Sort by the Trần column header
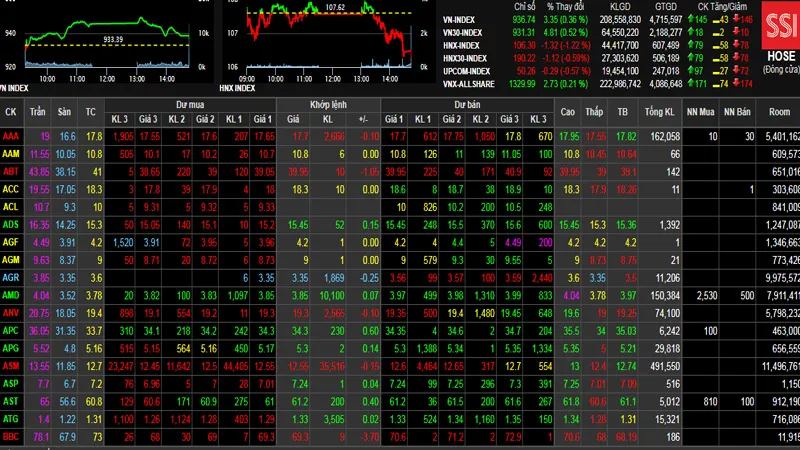 click(x=37, y=112)
